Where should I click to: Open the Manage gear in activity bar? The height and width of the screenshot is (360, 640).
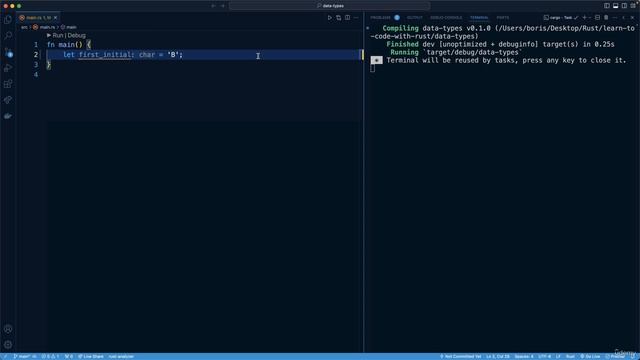[x=8, y=344]
